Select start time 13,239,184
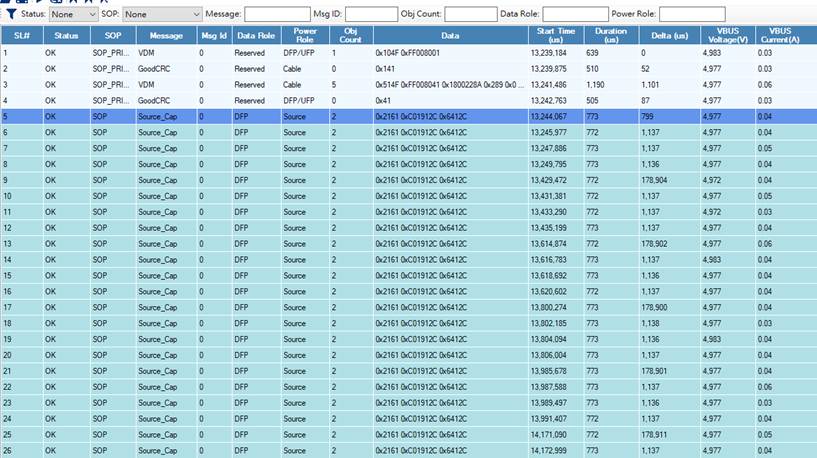Screen dimensions: 817x458 [549, 53]
